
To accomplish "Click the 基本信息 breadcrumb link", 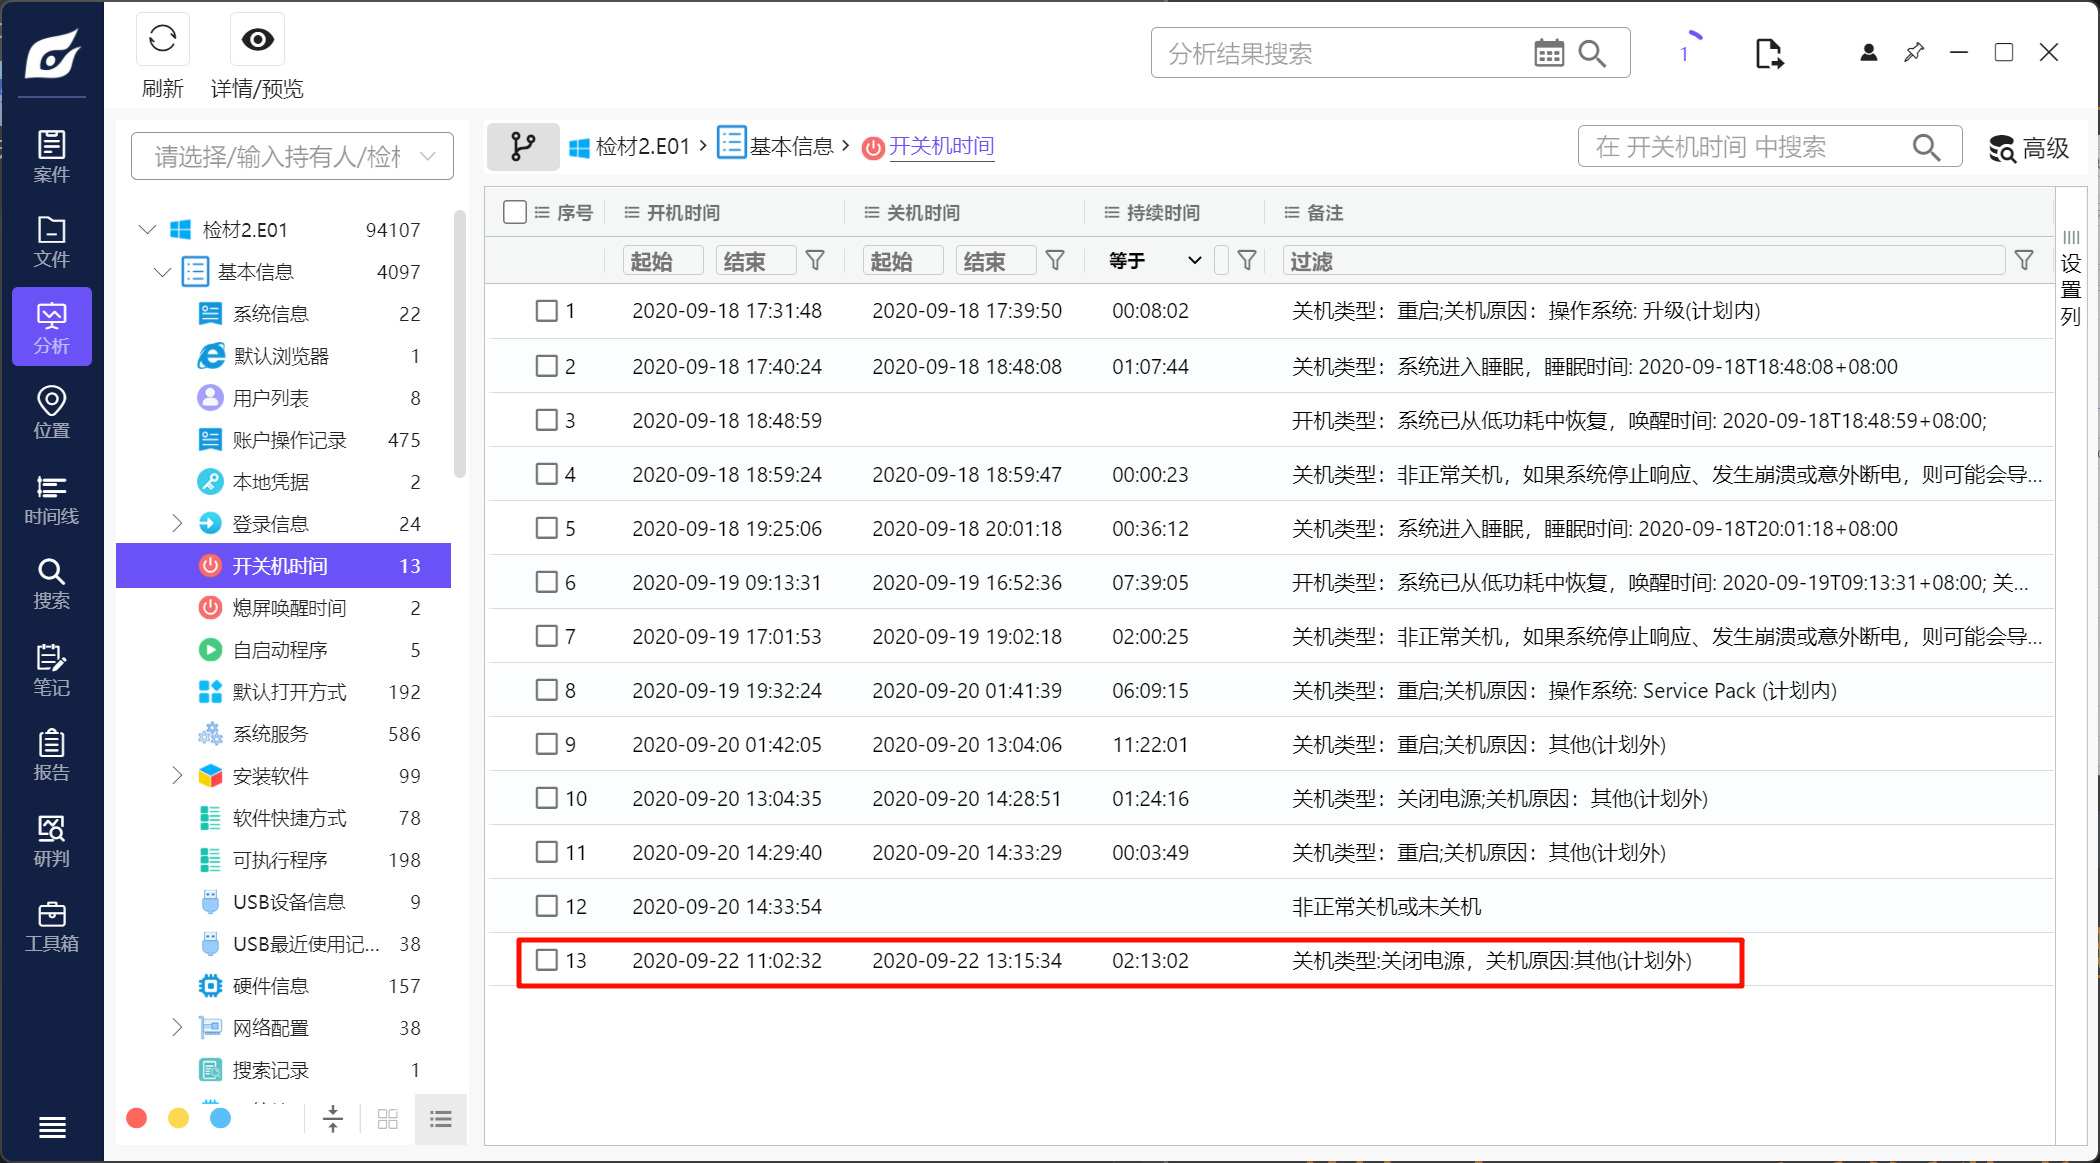I will tap(790, 147).
